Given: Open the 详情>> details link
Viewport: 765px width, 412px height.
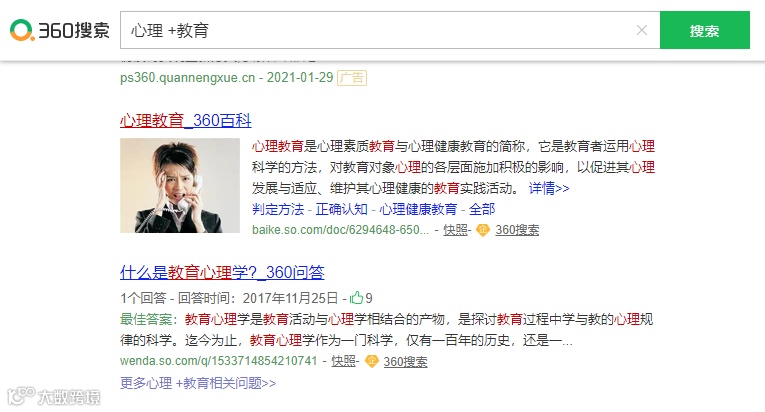Looking at the screenshot, I should point(549,188).
